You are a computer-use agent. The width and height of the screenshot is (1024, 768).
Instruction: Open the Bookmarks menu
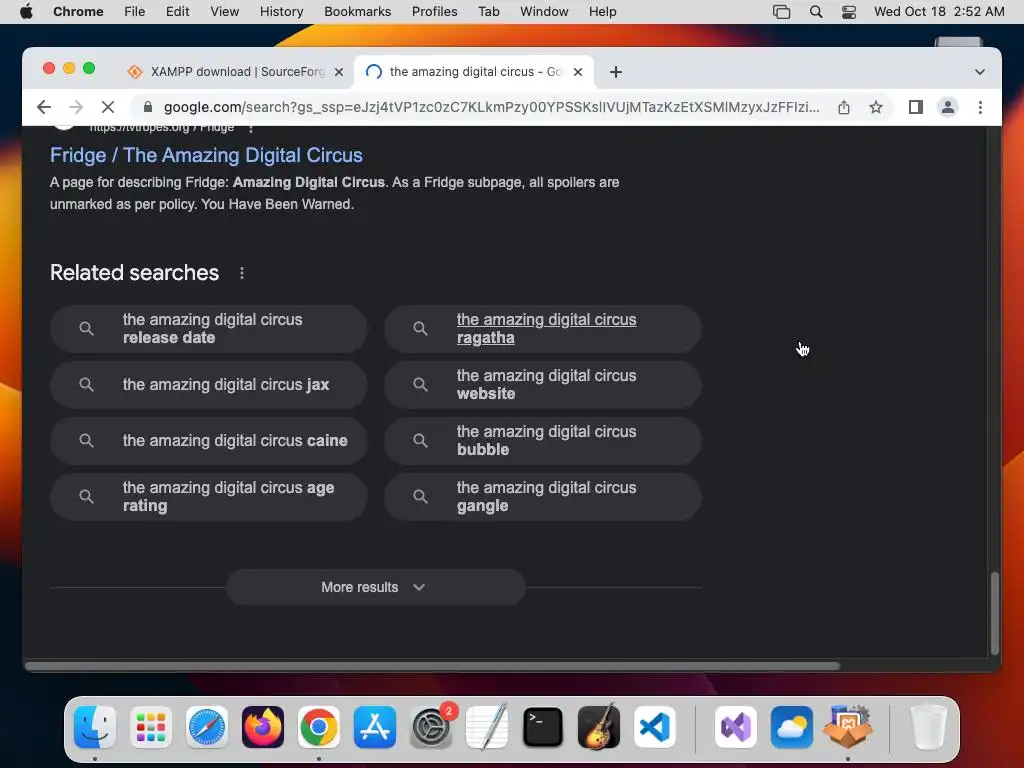point(358,12)
